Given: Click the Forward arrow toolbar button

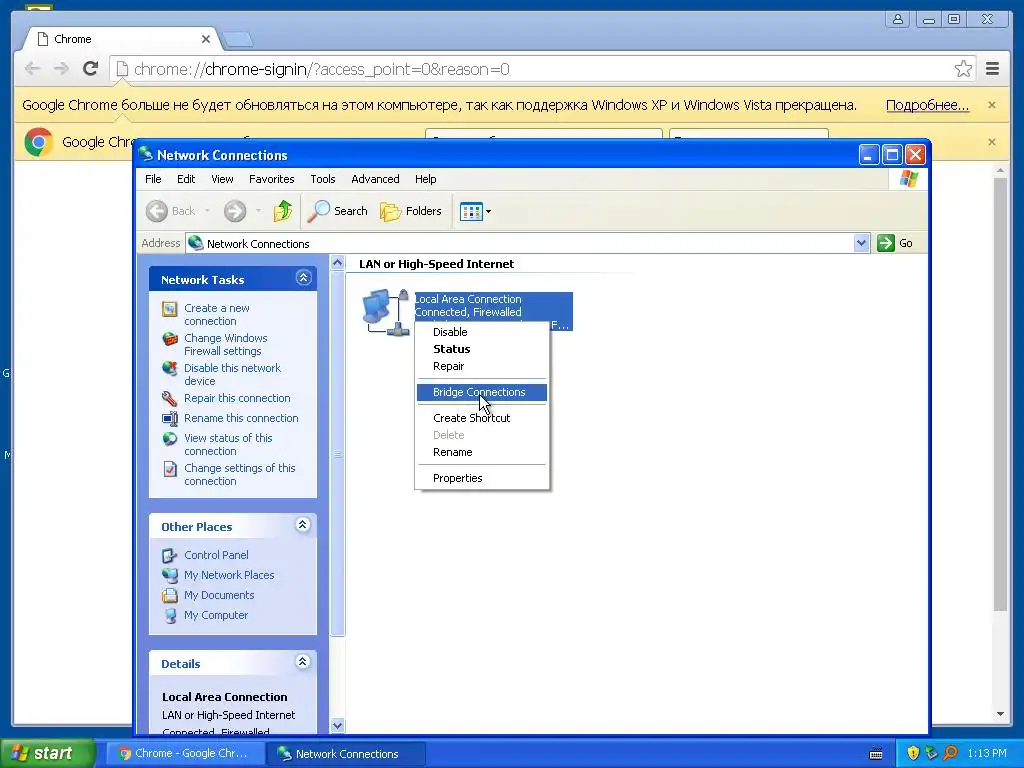Looking at the screenshot, I should (x=234, y=211).
